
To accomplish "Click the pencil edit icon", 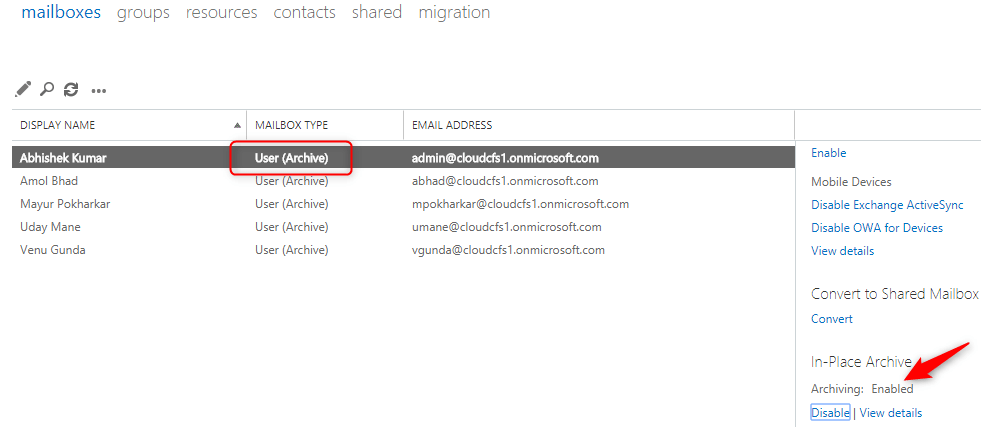I will [x=23, y=89].
